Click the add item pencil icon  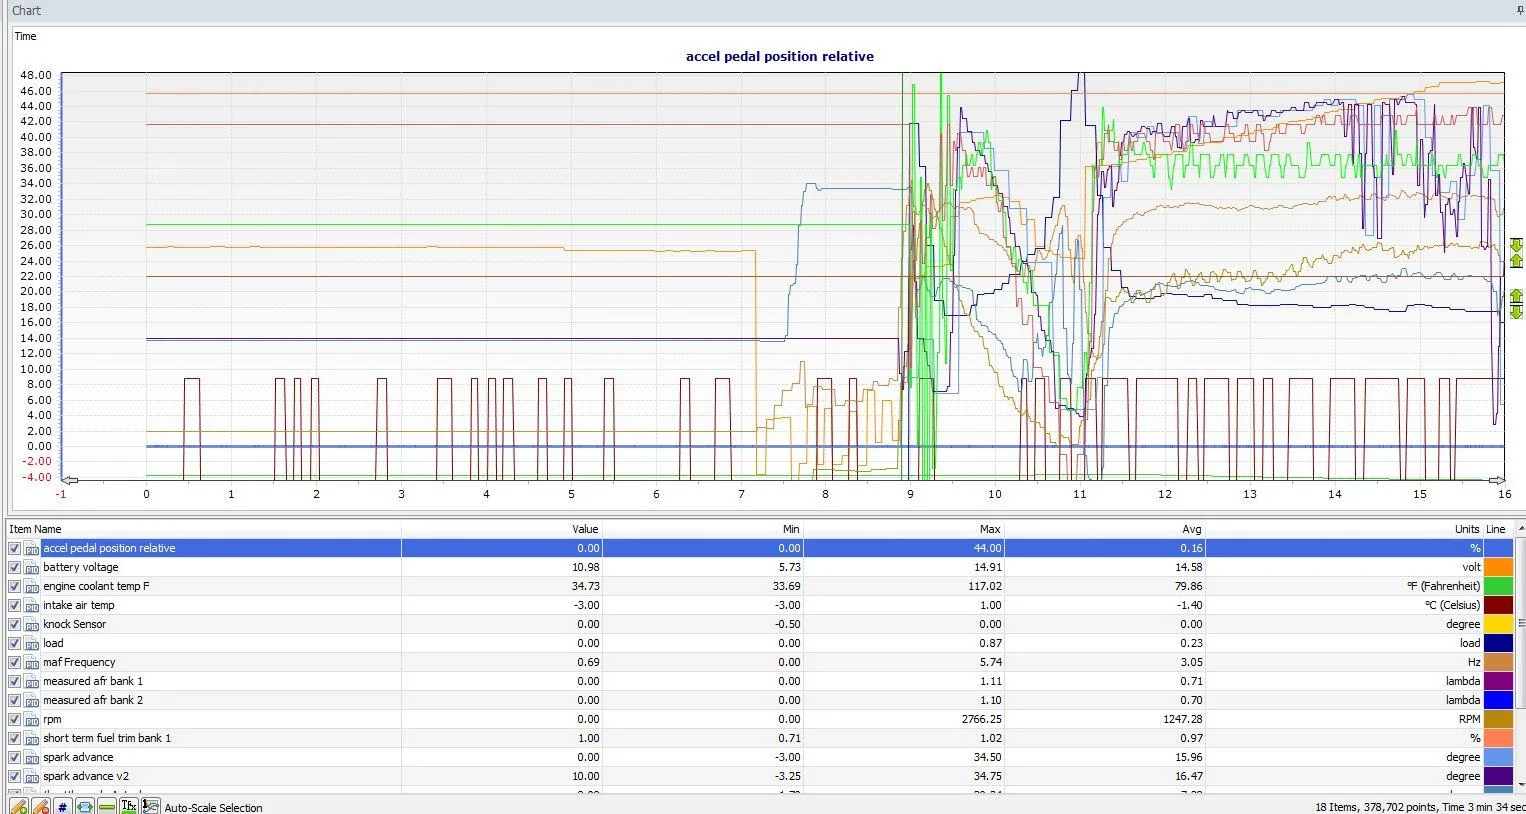[18, 806]
